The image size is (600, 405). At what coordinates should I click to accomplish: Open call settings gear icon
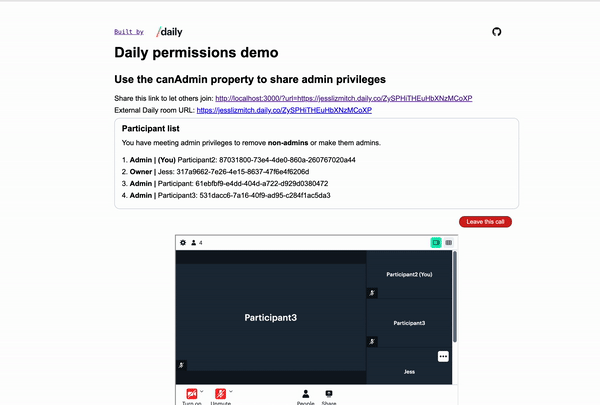tap(183, 243)
